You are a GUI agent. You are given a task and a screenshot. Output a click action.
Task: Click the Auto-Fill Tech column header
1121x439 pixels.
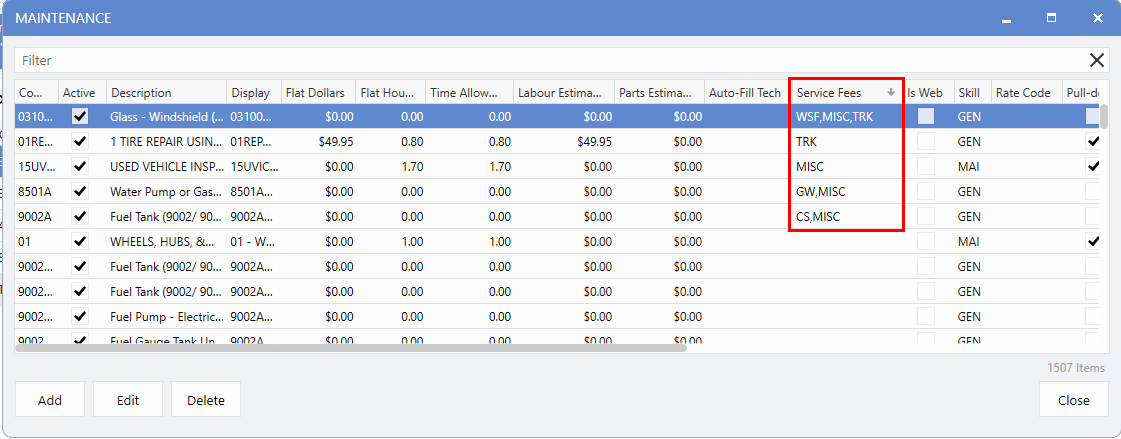pyautogui.click(x=744, y=93)
